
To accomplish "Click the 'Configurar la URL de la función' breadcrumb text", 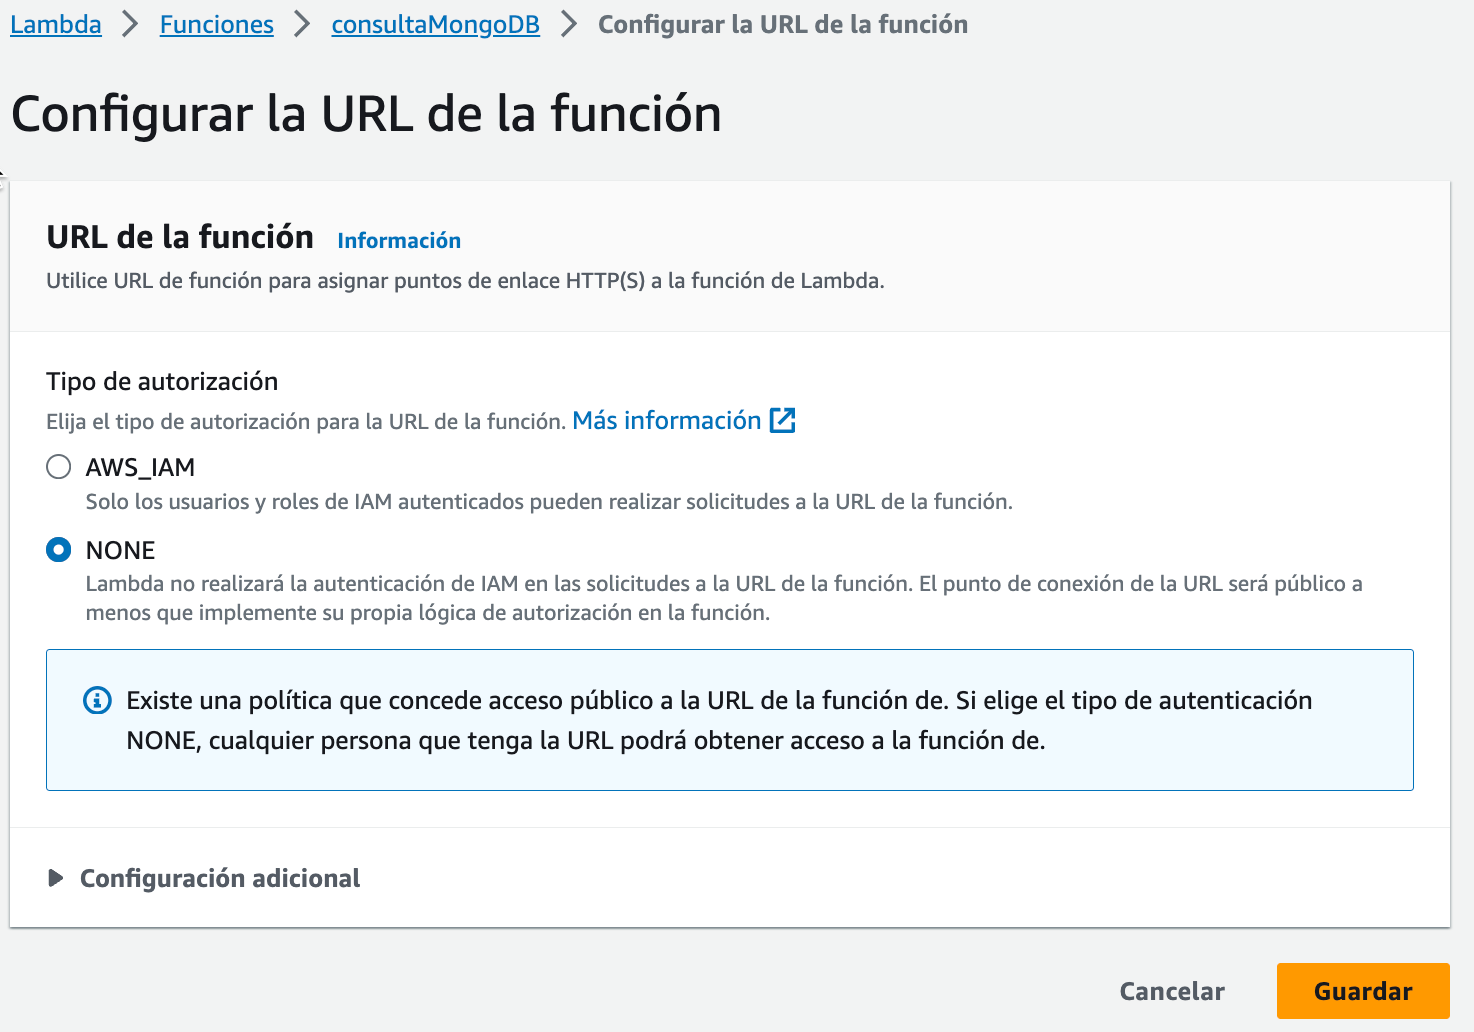I will pos(783,24).
